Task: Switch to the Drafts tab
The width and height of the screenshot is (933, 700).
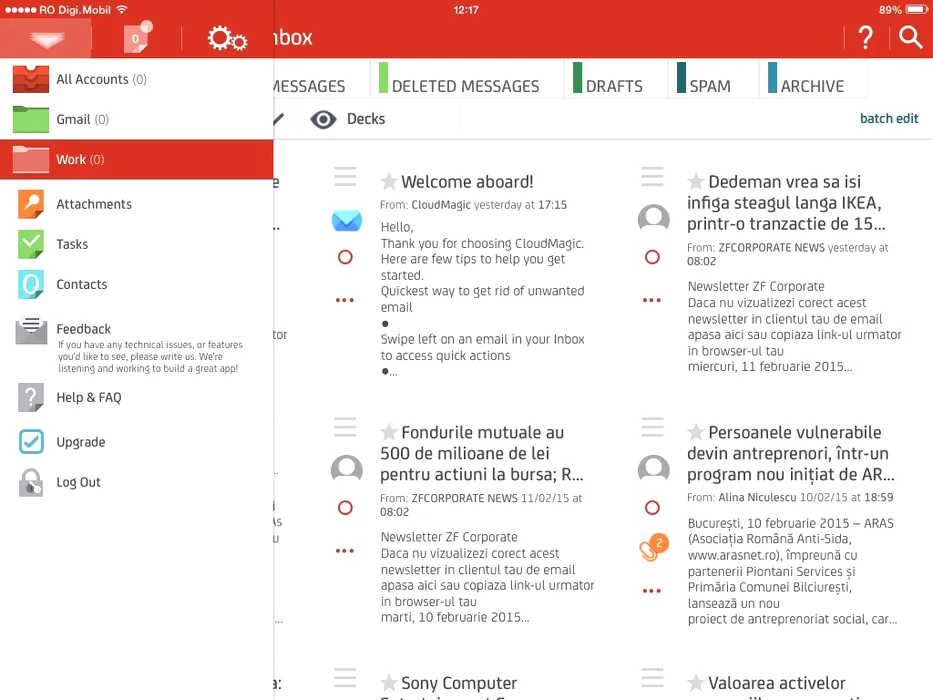Action: 614,86
